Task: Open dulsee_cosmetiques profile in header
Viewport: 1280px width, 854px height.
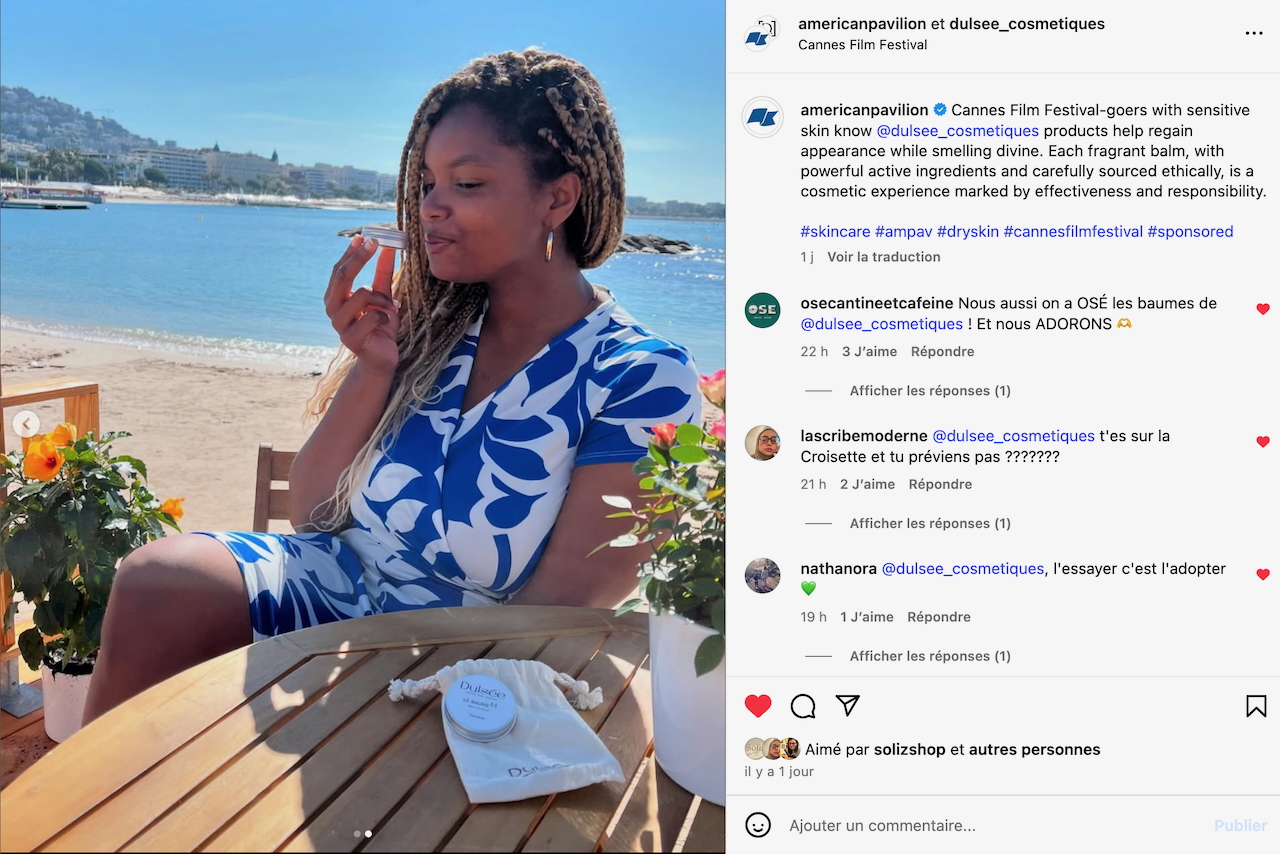Action: (1027, 24)
